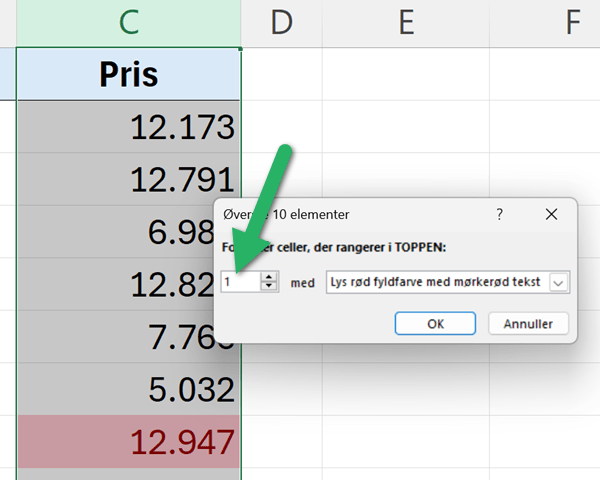The image size is (600, 480).
Task: Click the Lys rød fyldfarve format box
Action: pyautogui.click(x=436, y=283)
